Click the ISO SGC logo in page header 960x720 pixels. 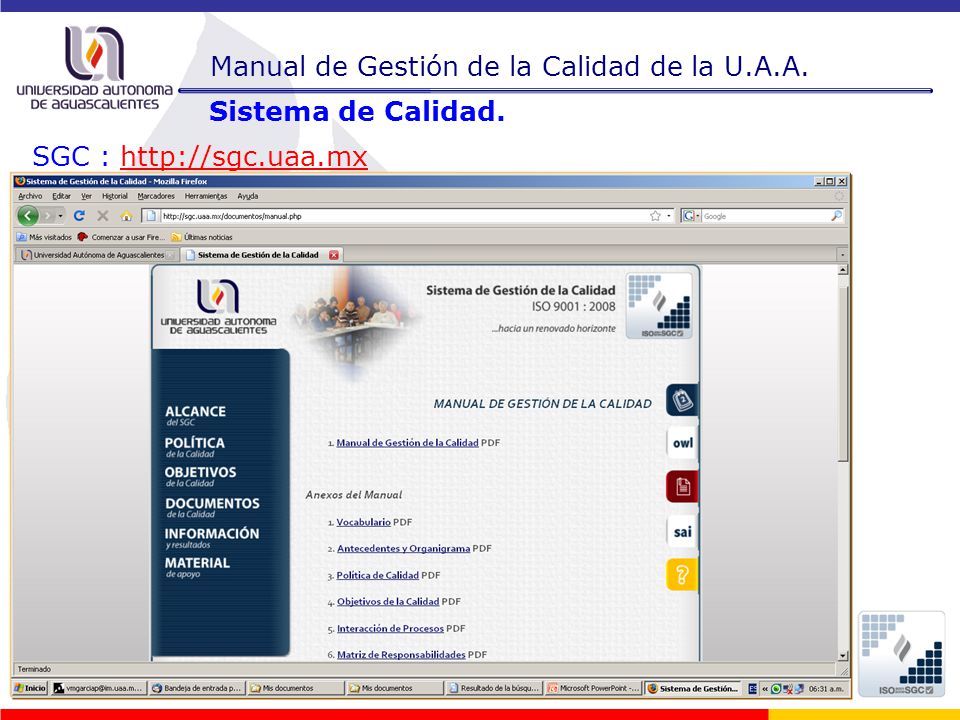point(659,306)
